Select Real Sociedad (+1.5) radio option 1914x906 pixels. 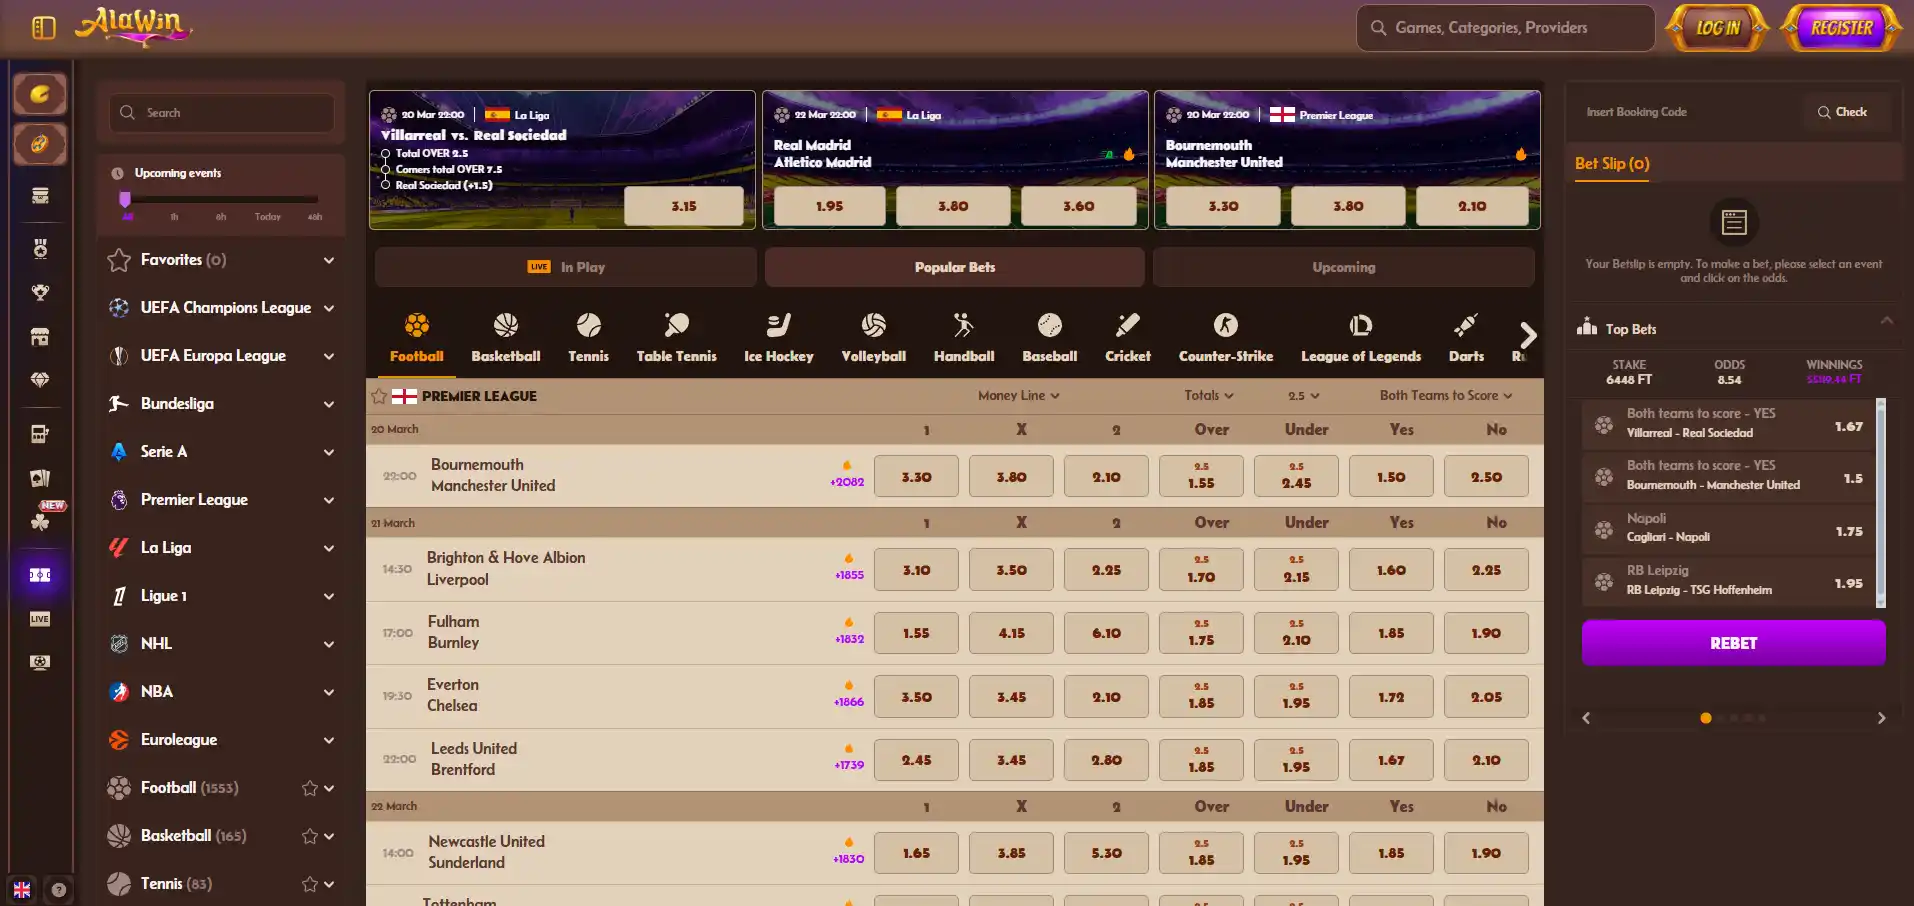(x=386, y=185)
